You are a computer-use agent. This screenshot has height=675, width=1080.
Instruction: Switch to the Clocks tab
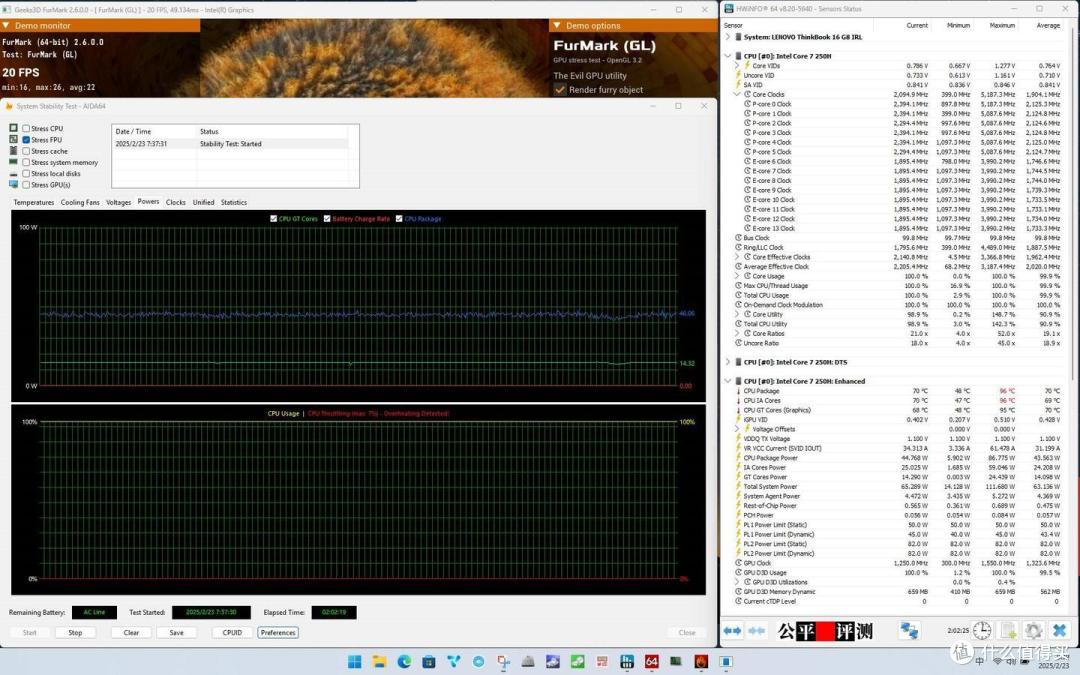176,202
